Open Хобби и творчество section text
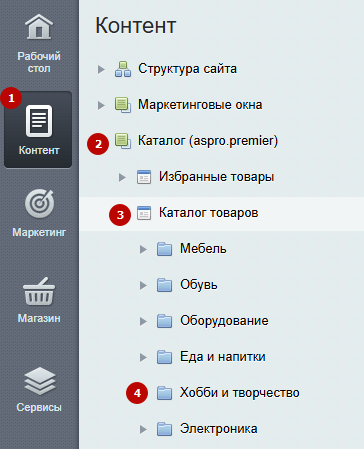Image resolution: width=364 pixels, height=449 pixels. (x=240, y=393)
